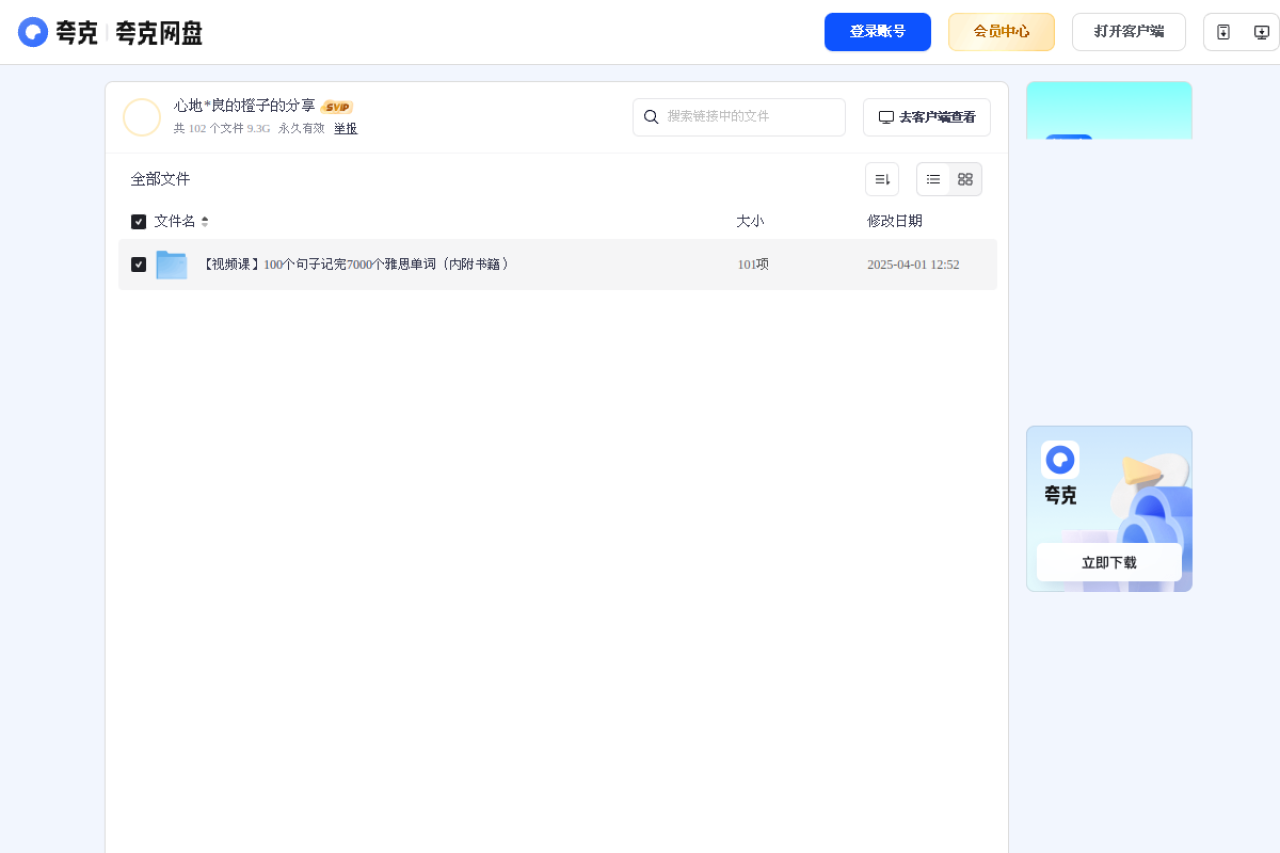This screenshot has height=853, width=1280.
Task: Click 全部文件 breadcrumb tab
Action: point(159,179)
